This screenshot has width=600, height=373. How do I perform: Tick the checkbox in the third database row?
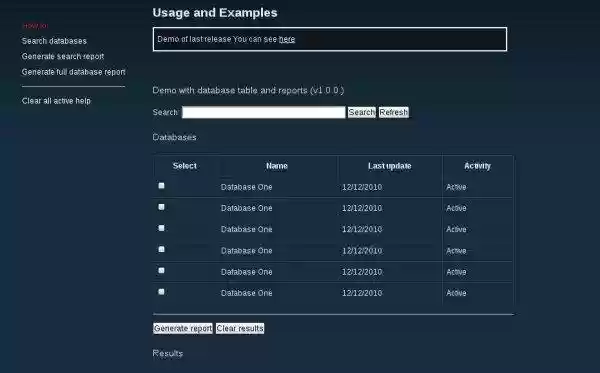tap(161, 228)
